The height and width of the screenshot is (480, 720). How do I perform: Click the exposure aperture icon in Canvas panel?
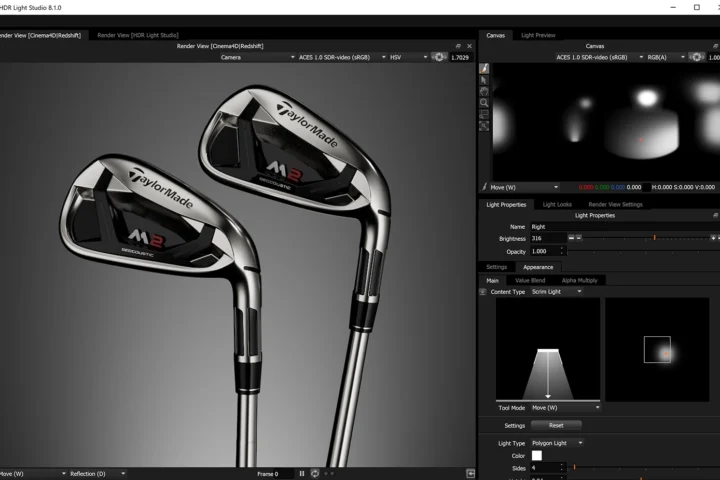click(x=697, y=57)
